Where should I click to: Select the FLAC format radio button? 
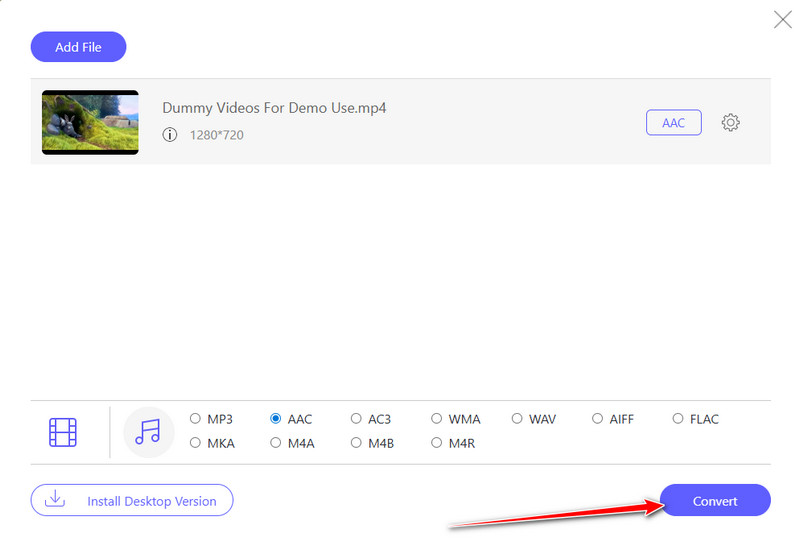tap(679, 419)
